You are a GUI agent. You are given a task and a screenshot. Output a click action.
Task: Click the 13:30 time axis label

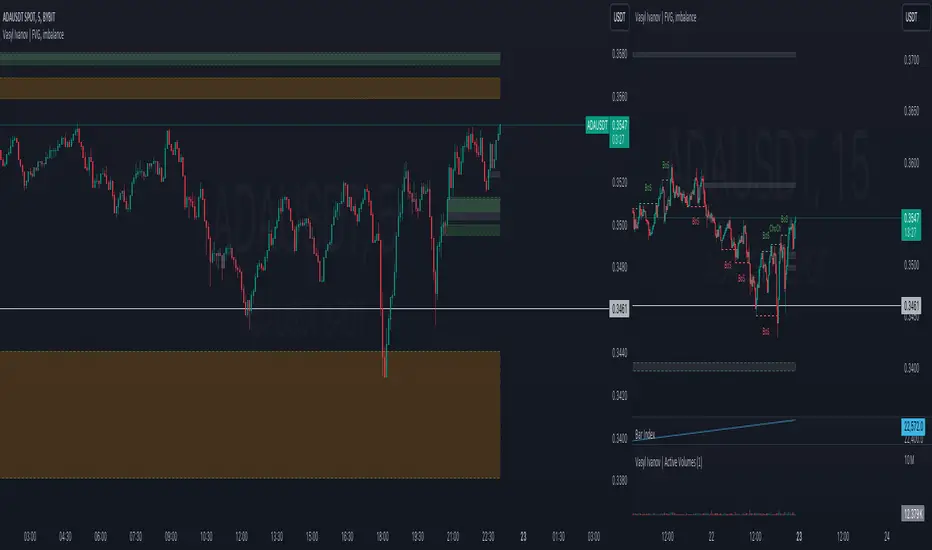[276, 537]
